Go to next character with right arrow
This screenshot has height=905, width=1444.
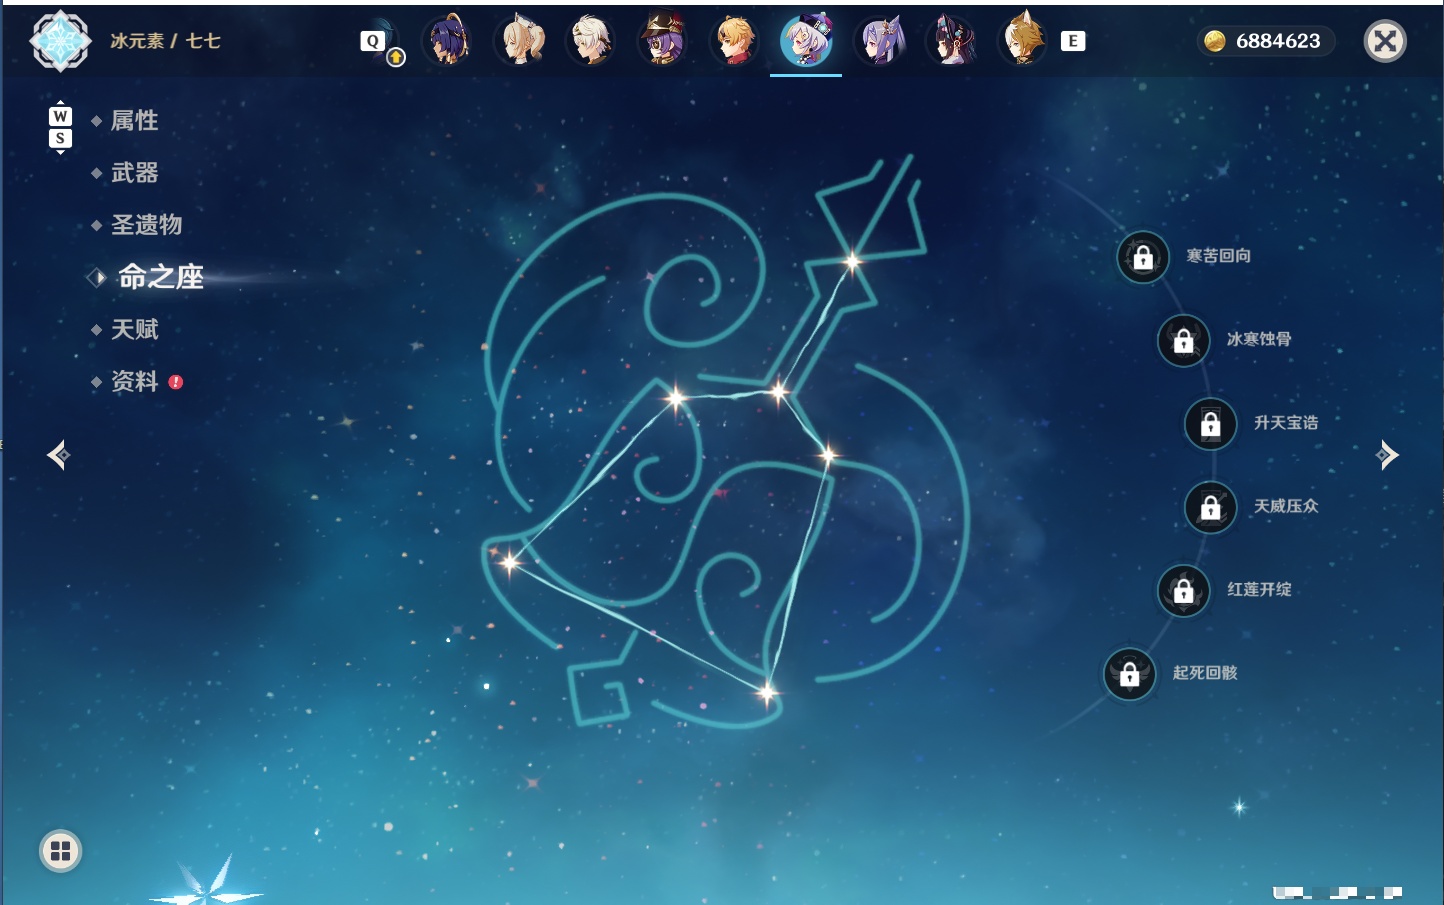[x=1387, y=455]
